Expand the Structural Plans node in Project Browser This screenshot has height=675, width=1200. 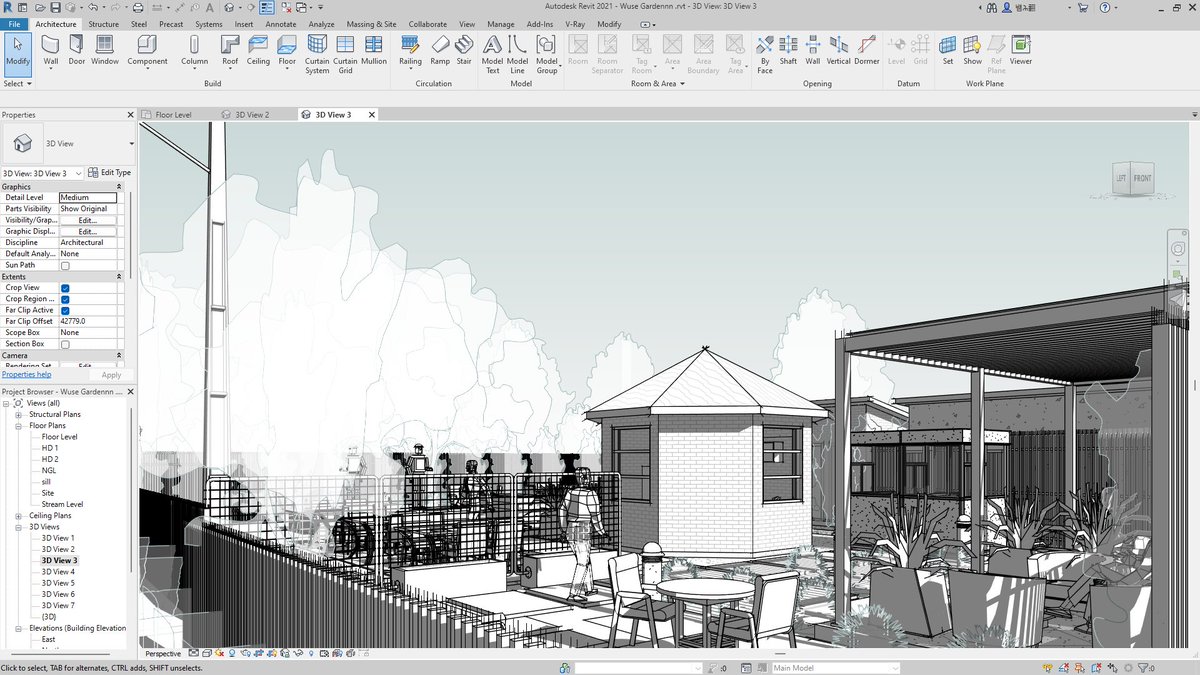pyautogui.click(x=16, y=413)
